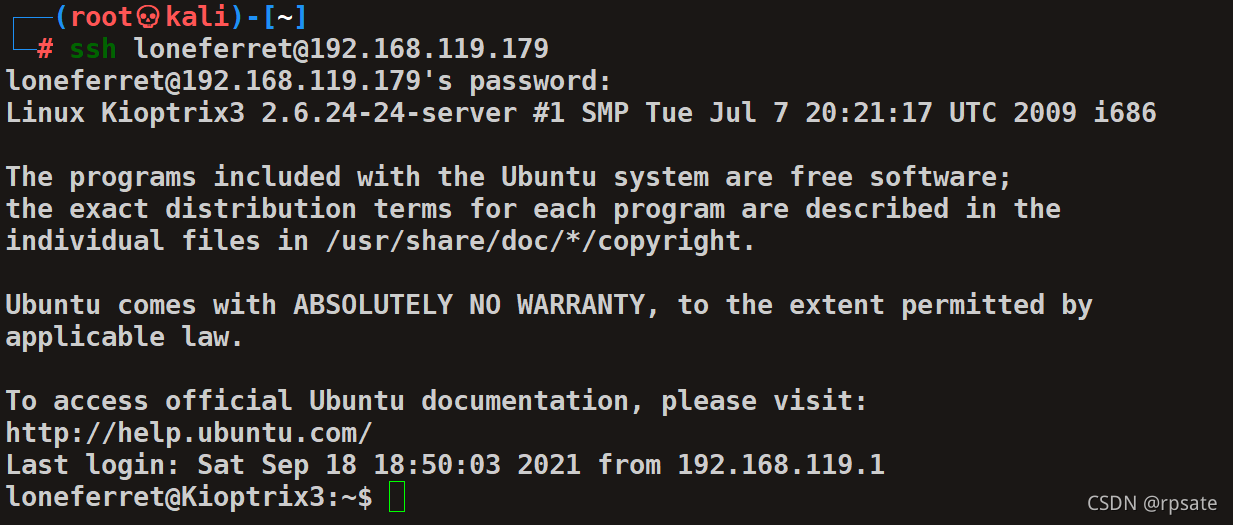Click the loneferret@192.168.119.179 argument text
Viewport: 1233px width, 525px height.
click(x=341, y=49)
